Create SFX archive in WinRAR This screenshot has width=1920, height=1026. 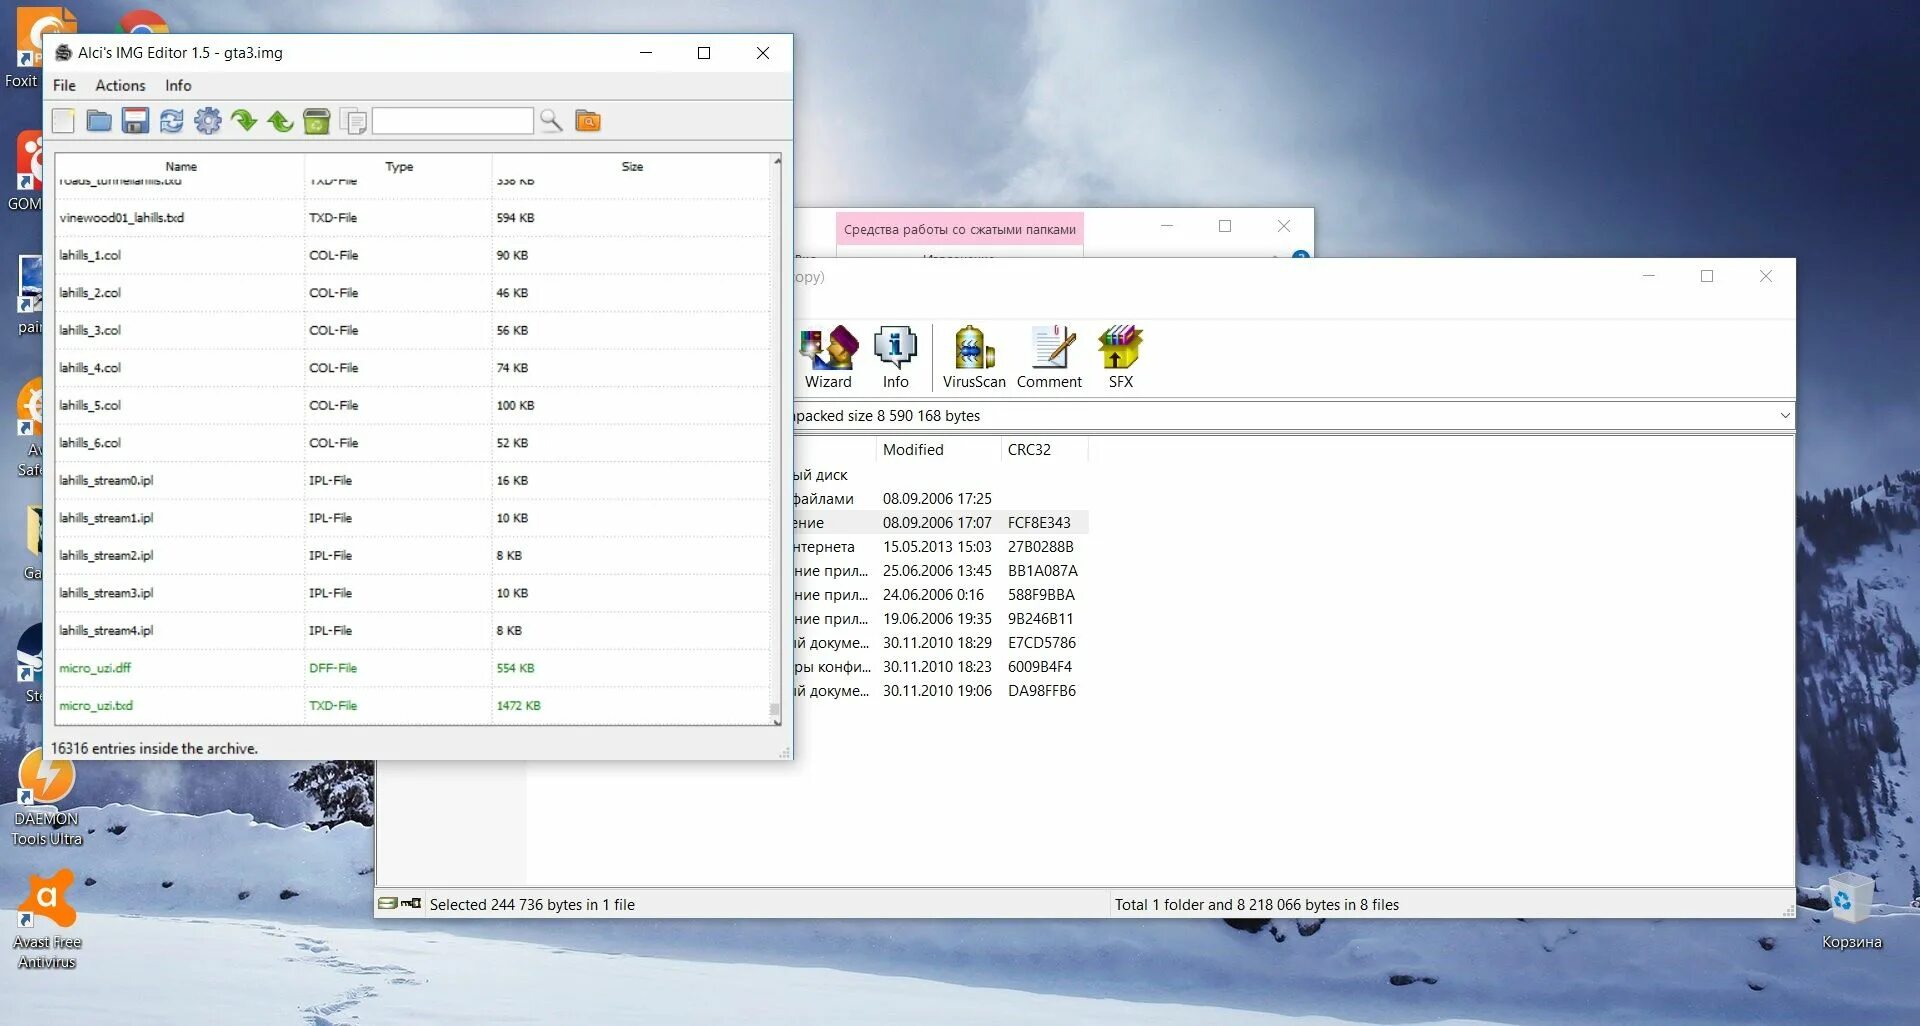1120,357
